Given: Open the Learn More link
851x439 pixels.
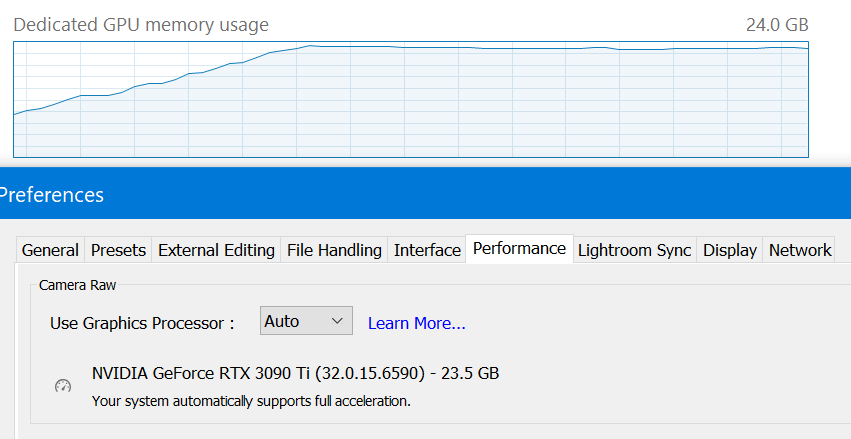Looking at the screenshot, I should pos(416,323).
